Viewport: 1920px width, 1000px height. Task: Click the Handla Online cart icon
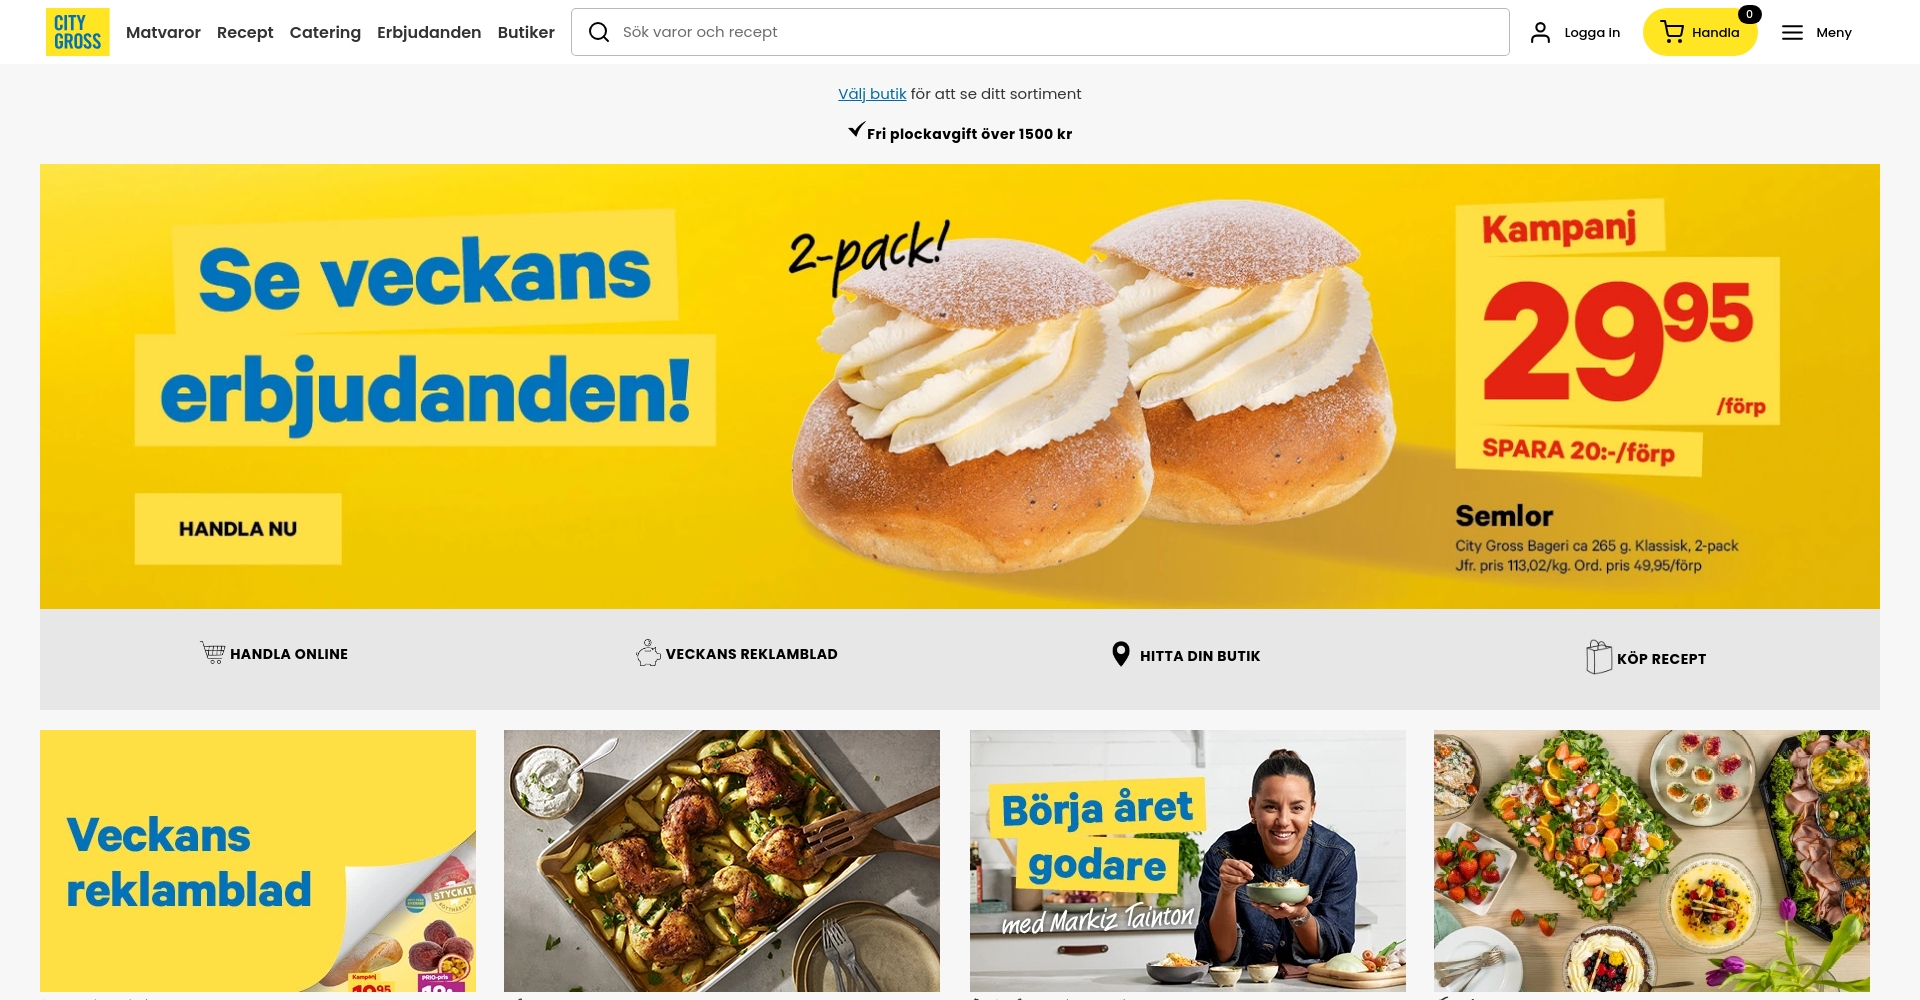[x=213, y=653]
